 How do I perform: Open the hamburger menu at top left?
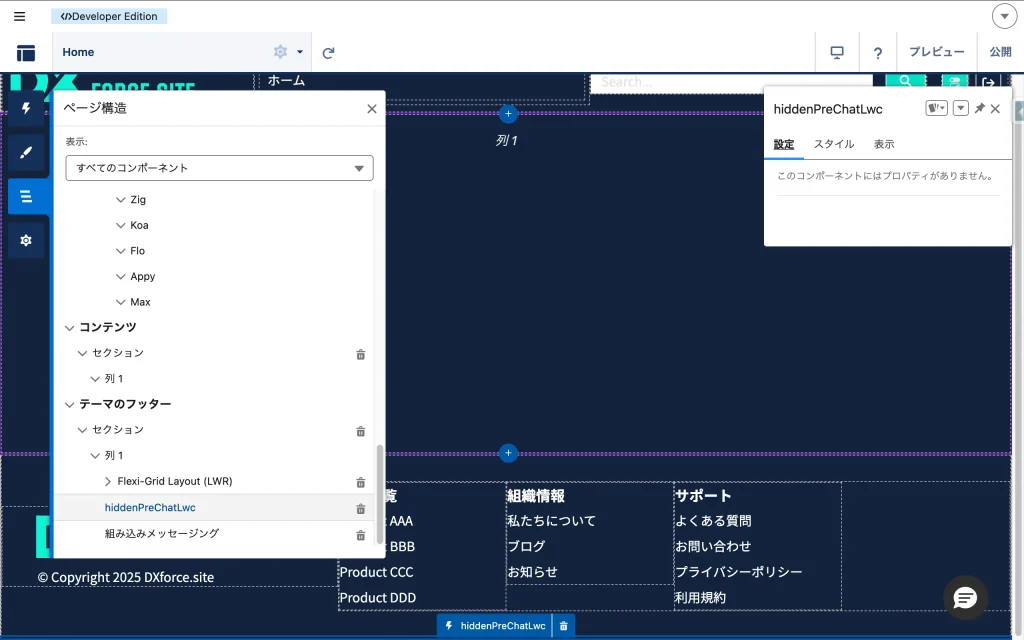pyautogui.click(x=19, y=17)
